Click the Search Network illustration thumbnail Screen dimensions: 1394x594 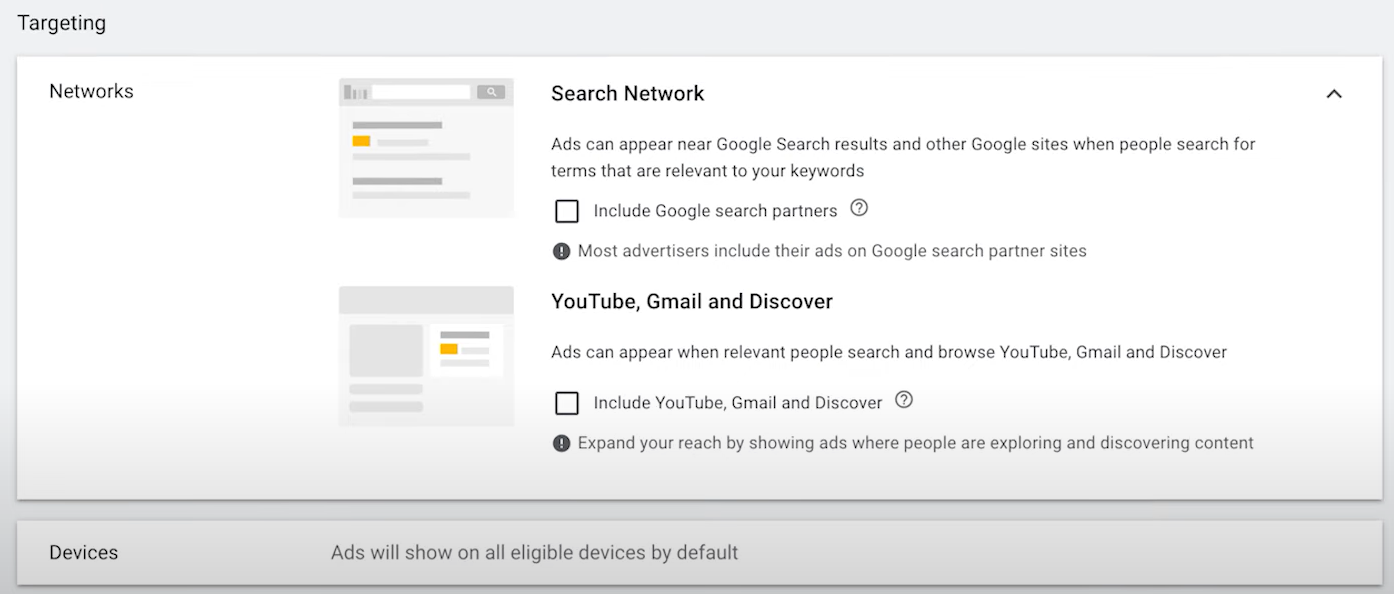pyautogui.click(x=426, y=147)
